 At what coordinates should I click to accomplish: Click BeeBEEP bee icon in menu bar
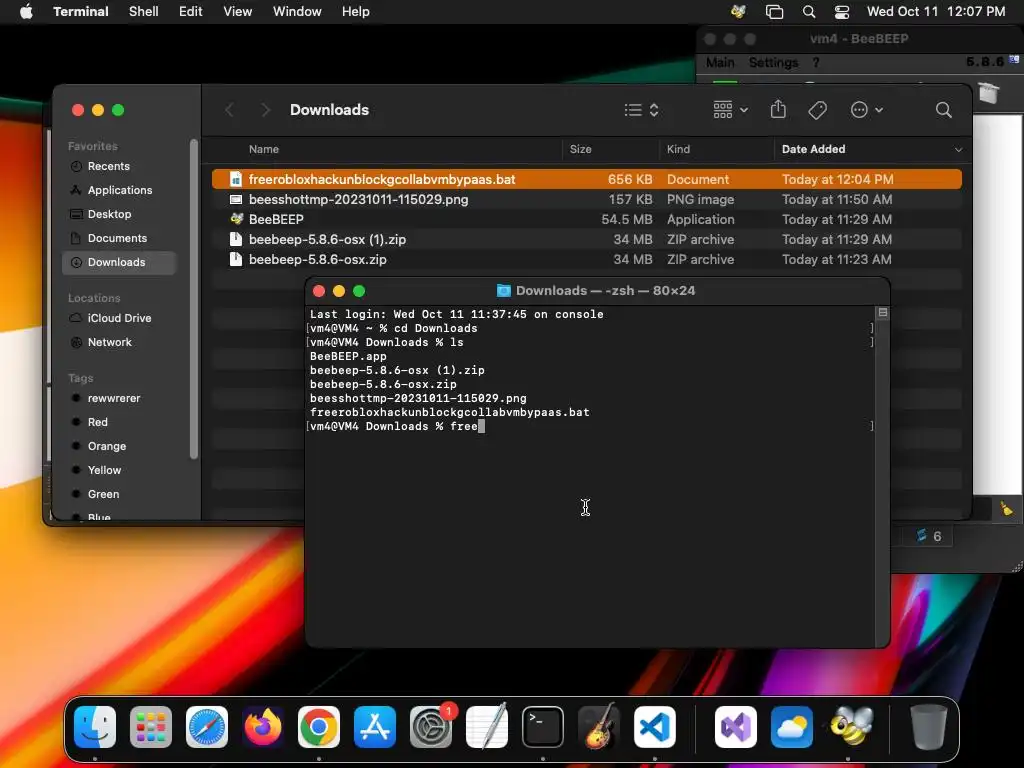tap(739, 12)
